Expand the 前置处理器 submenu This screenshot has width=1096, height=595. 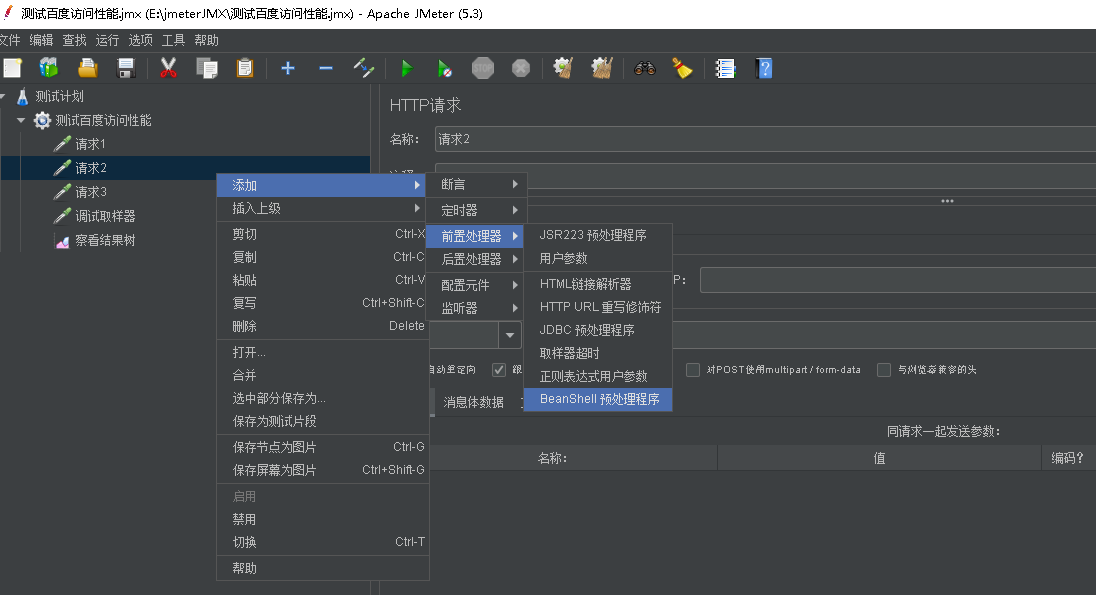[x=475, y=236]
